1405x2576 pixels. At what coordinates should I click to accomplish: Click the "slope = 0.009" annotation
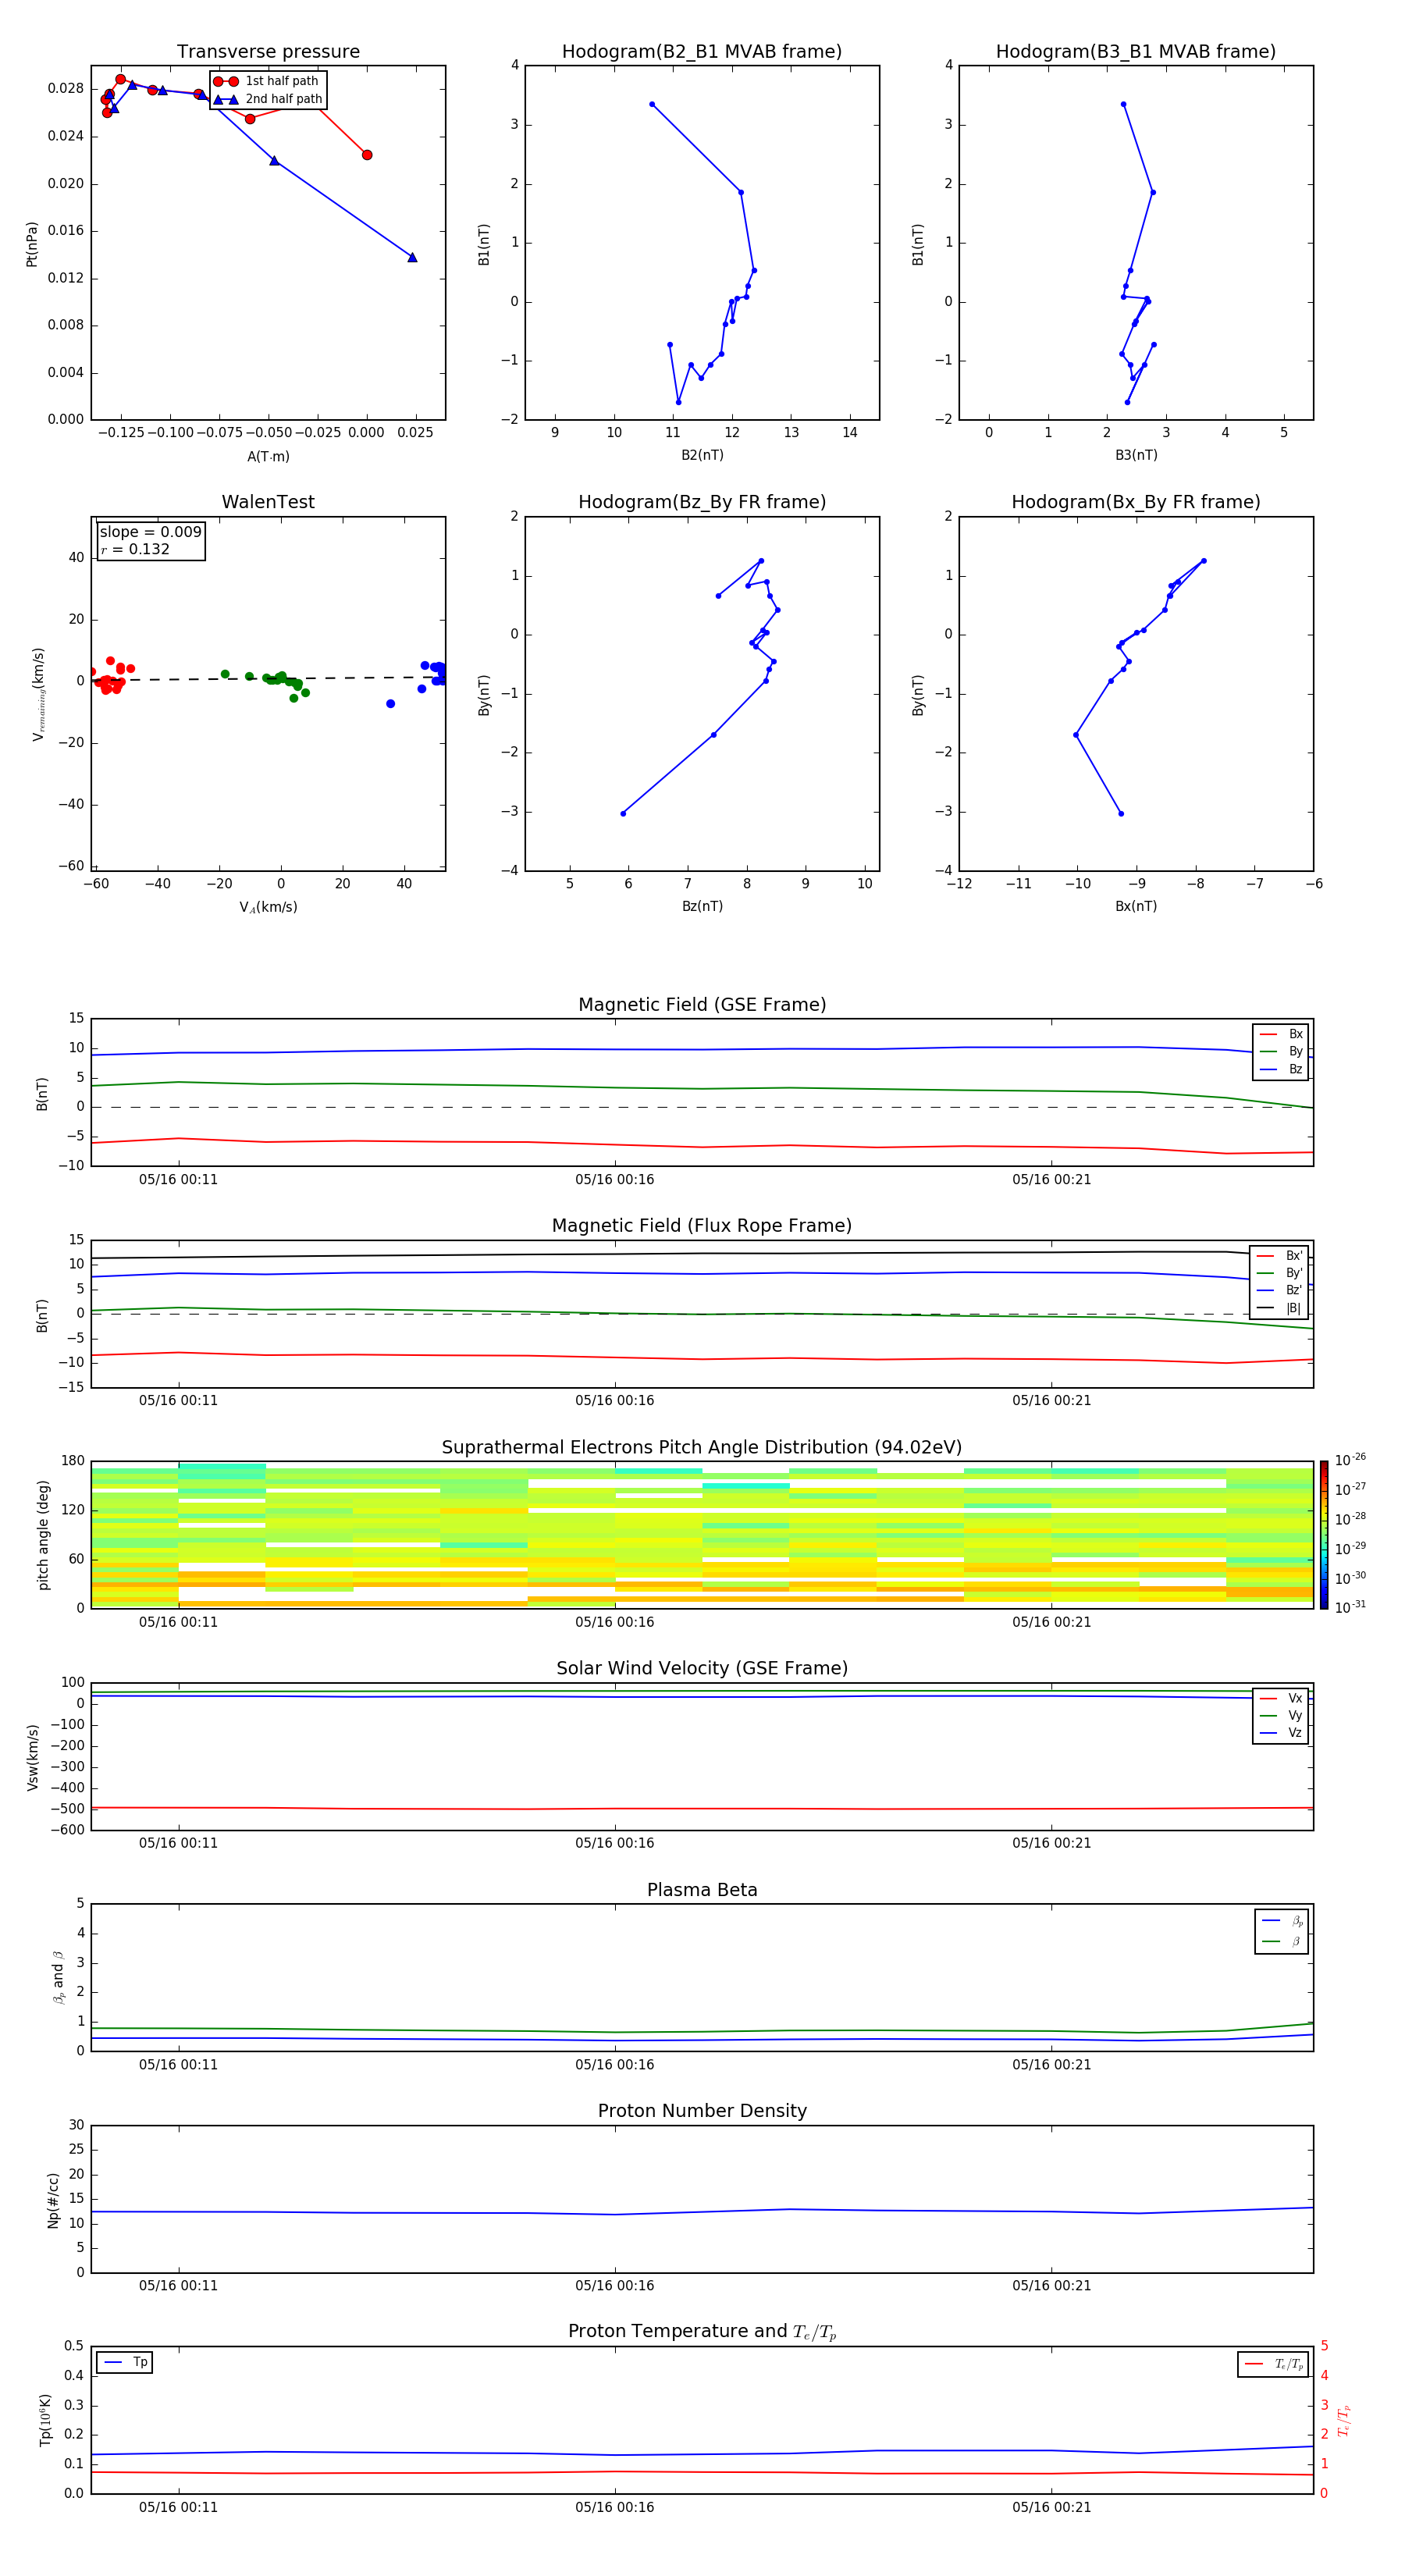(151, 532)
